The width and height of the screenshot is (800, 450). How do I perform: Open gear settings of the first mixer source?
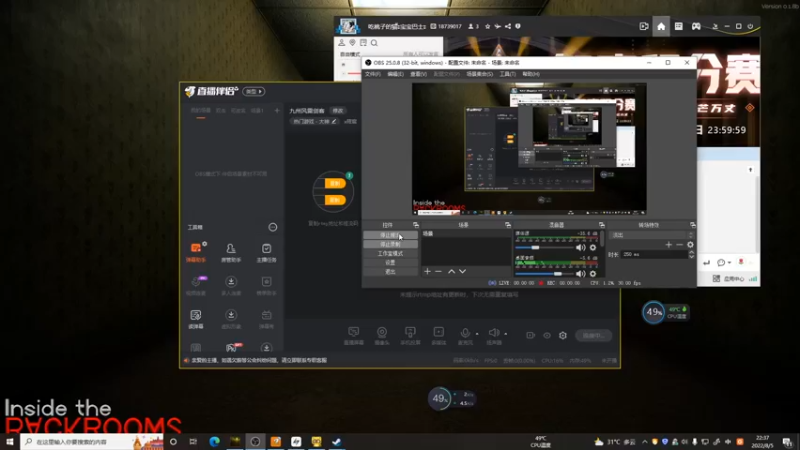click(593, 247)
